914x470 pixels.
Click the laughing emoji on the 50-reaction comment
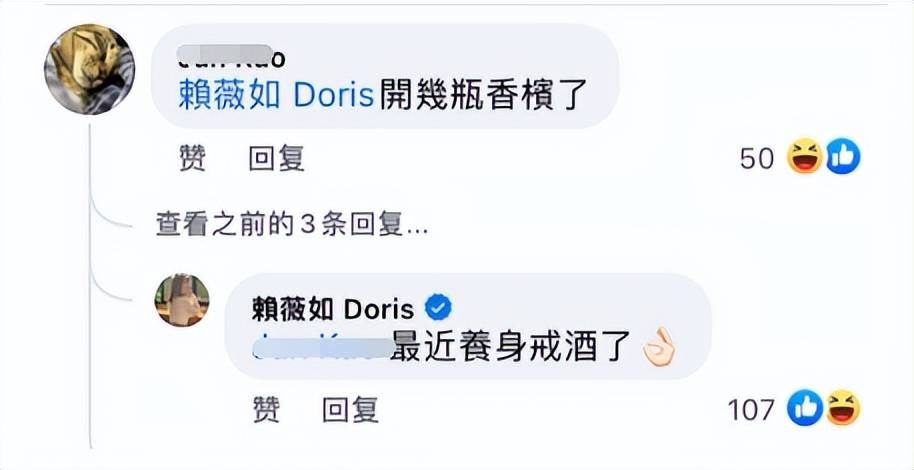805,156
